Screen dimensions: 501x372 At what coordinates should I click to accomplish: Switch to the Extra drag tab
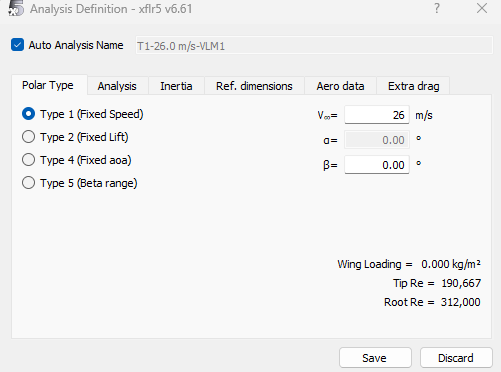click(x=413, y=86)
